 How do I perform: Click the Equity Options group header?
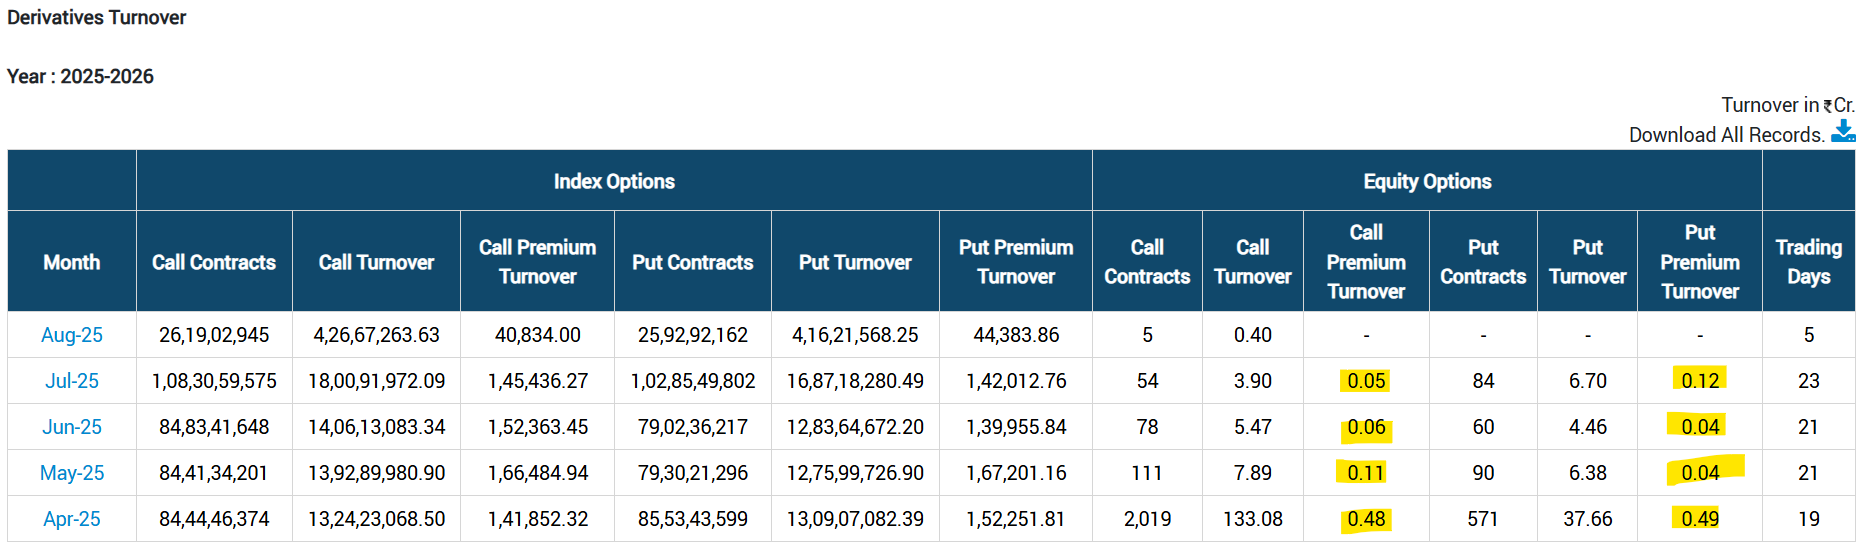(1427, 181)
